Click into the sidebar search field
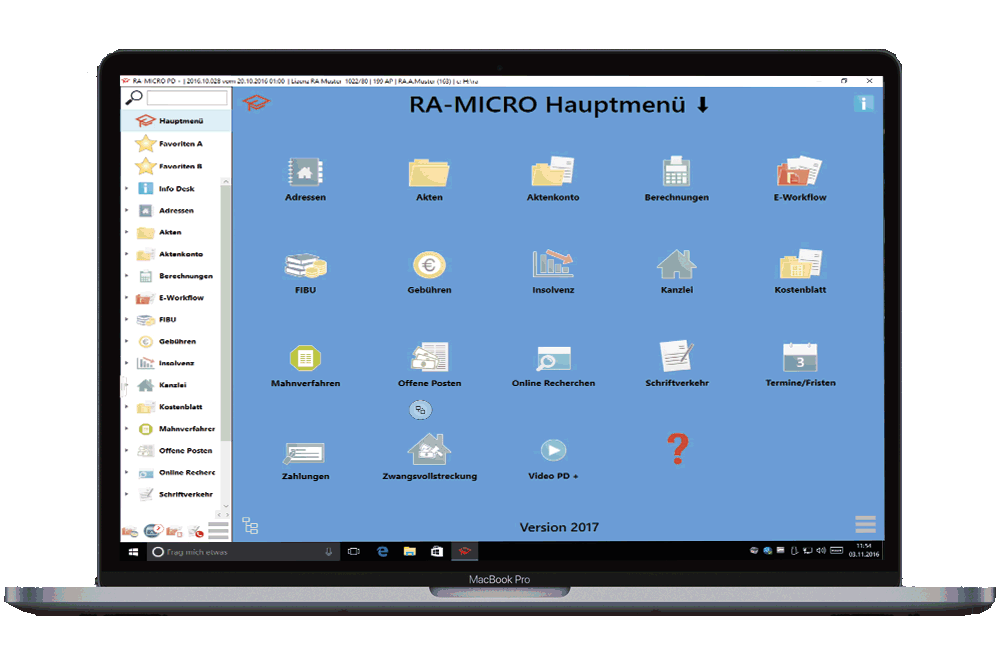The width and height of the screenshot is (1000, 660). point(187,98)
